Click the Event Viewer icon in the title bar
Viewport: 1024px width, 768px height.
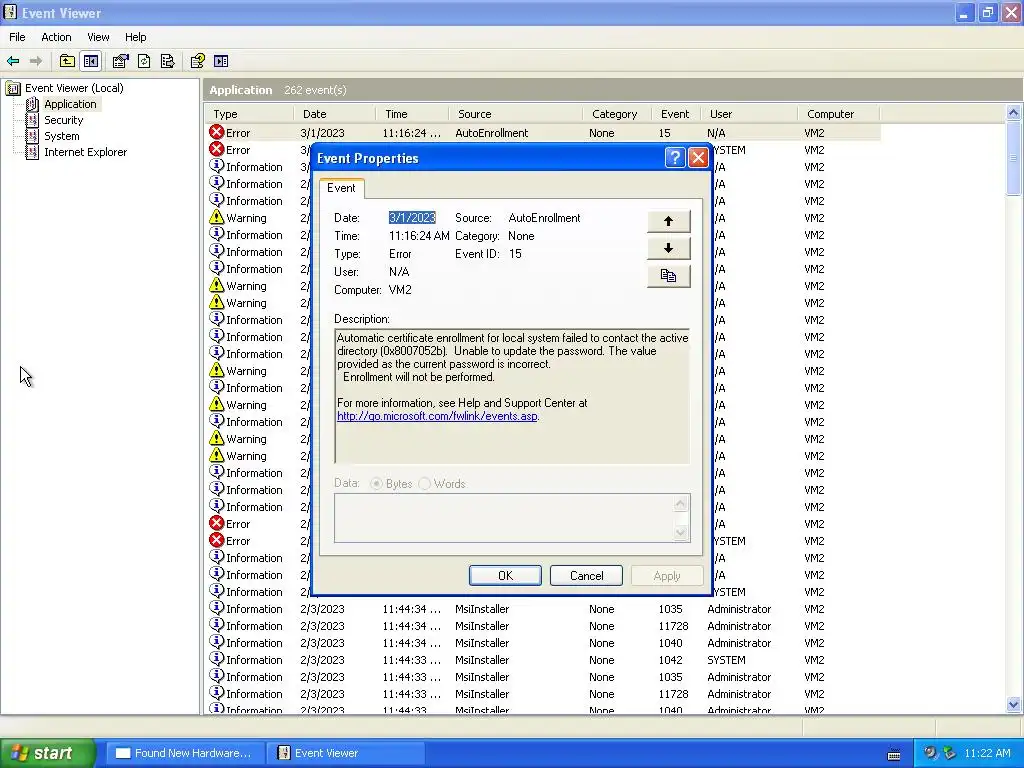click(10, 12)
